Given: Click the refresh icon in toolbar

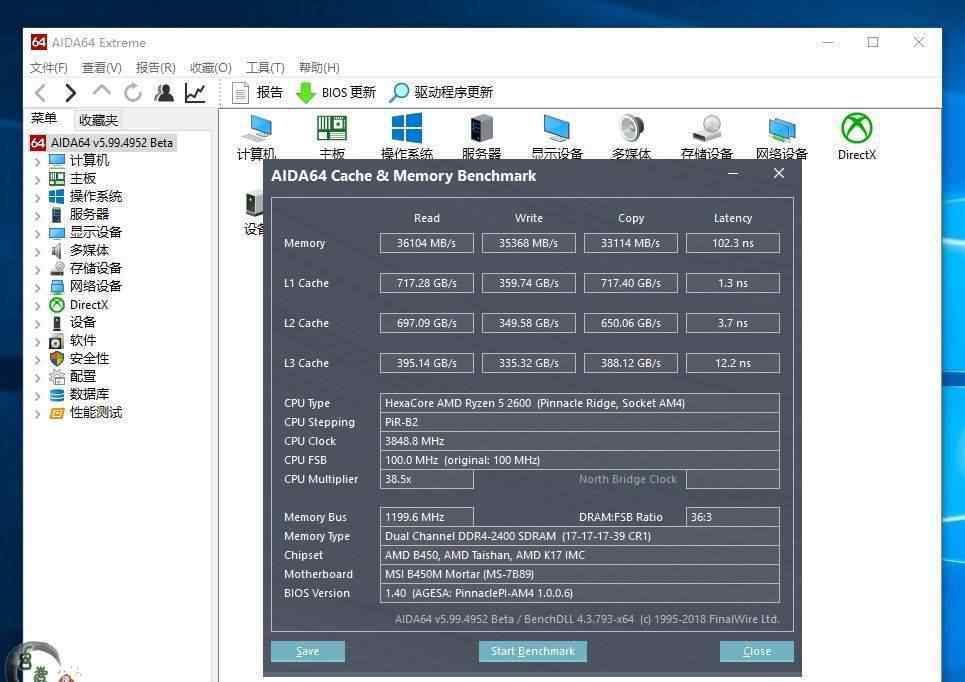Looking at the screenshot, I should pyautogui.click(x=132, y=93).
